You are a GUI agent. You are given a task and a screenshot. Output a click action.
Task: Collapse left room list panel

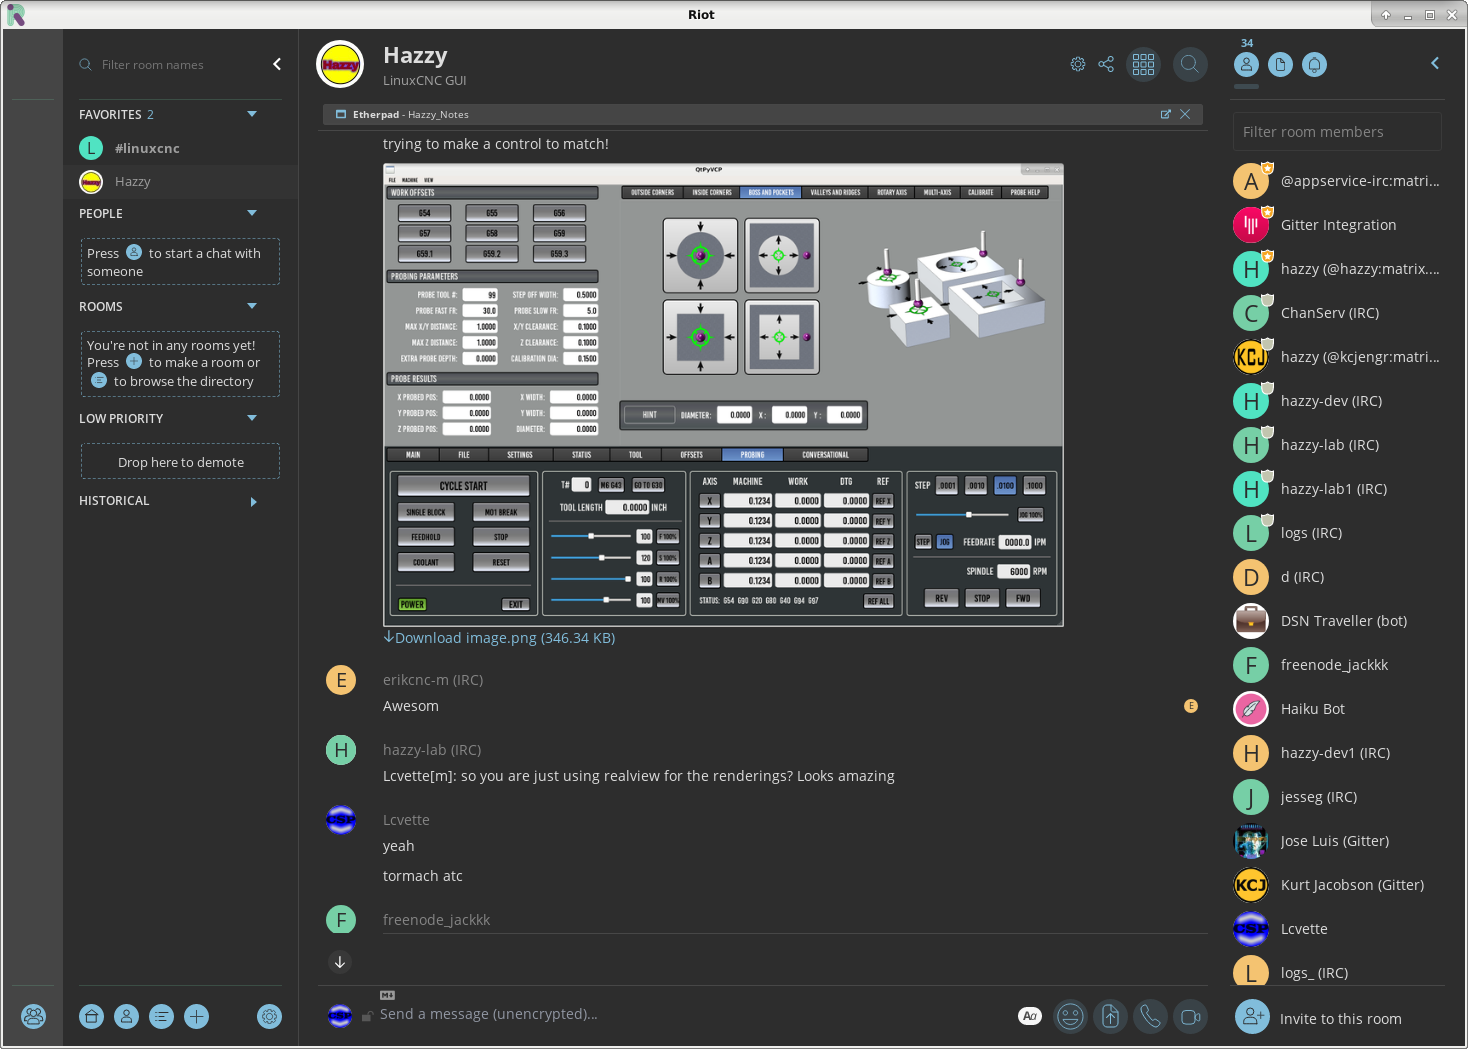point(277,64)
